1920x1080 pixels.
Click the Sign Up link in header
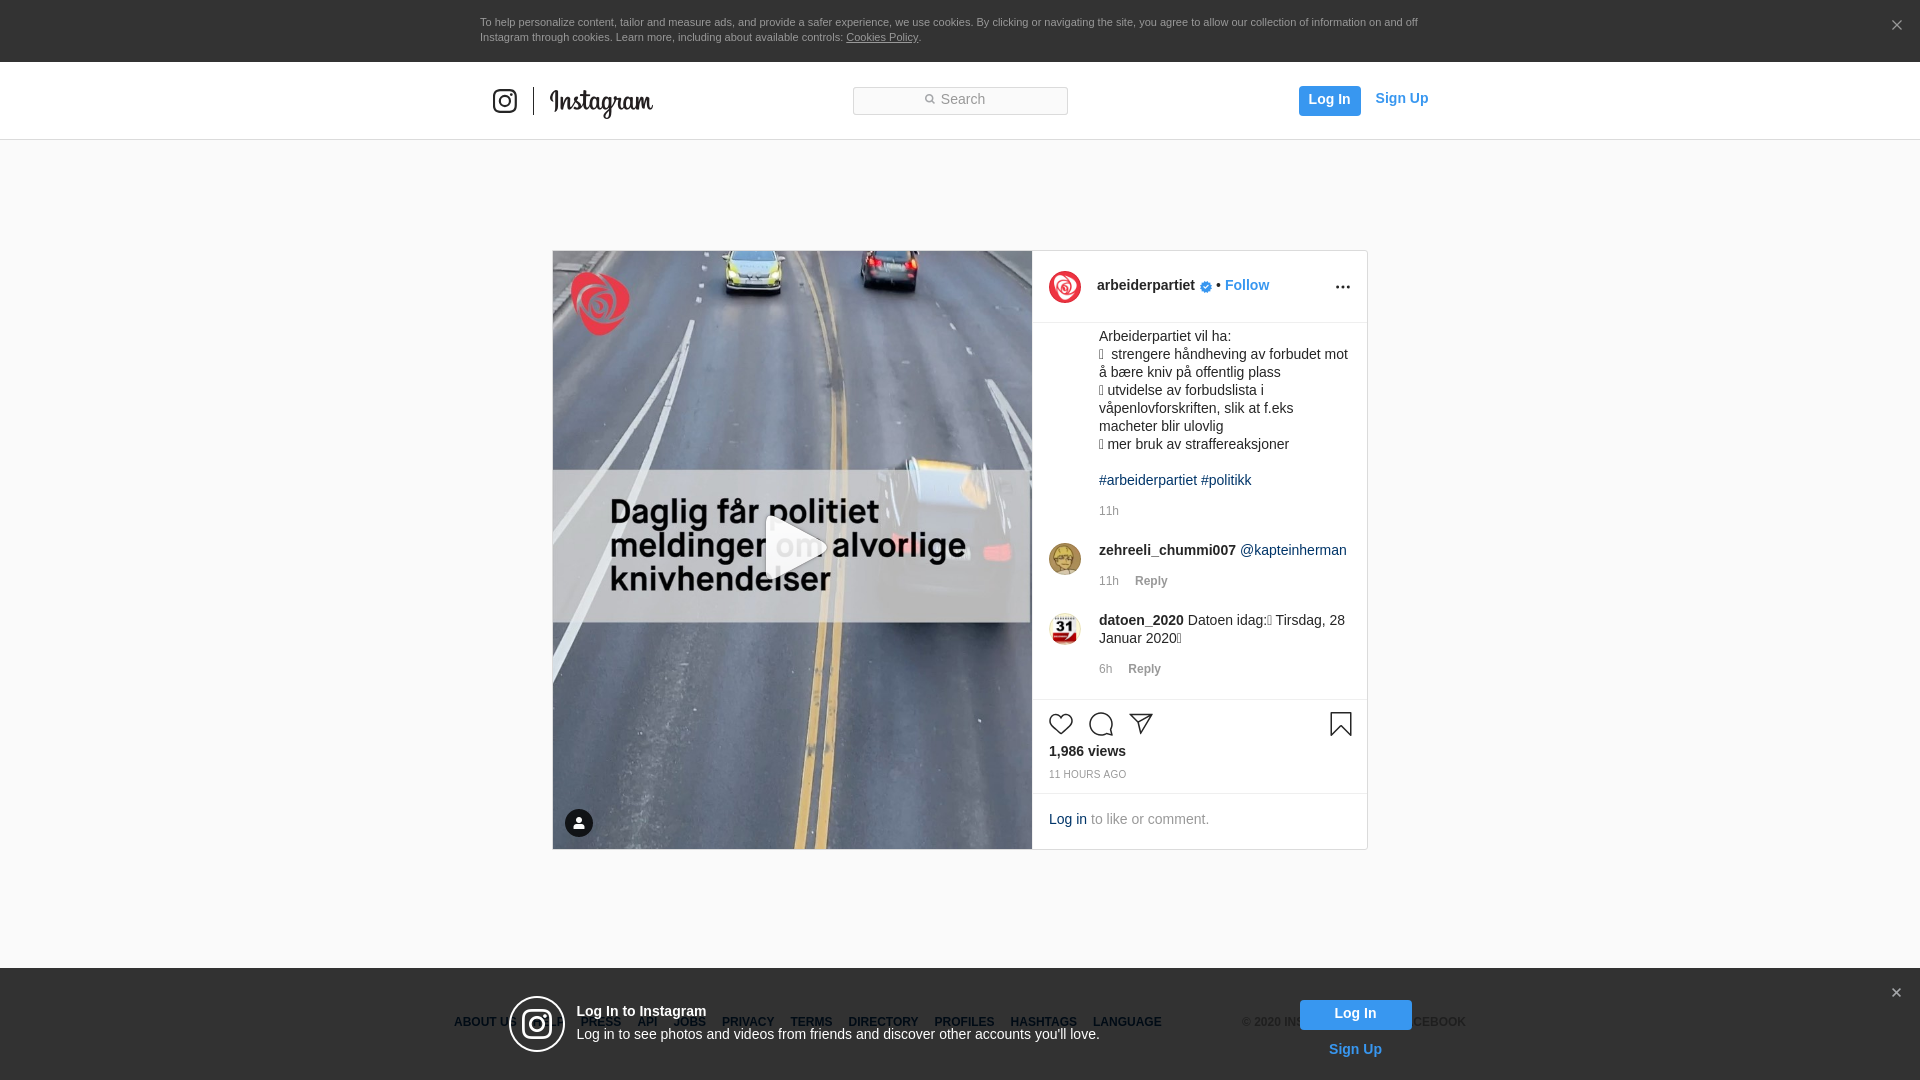(x=1401, y=98)
